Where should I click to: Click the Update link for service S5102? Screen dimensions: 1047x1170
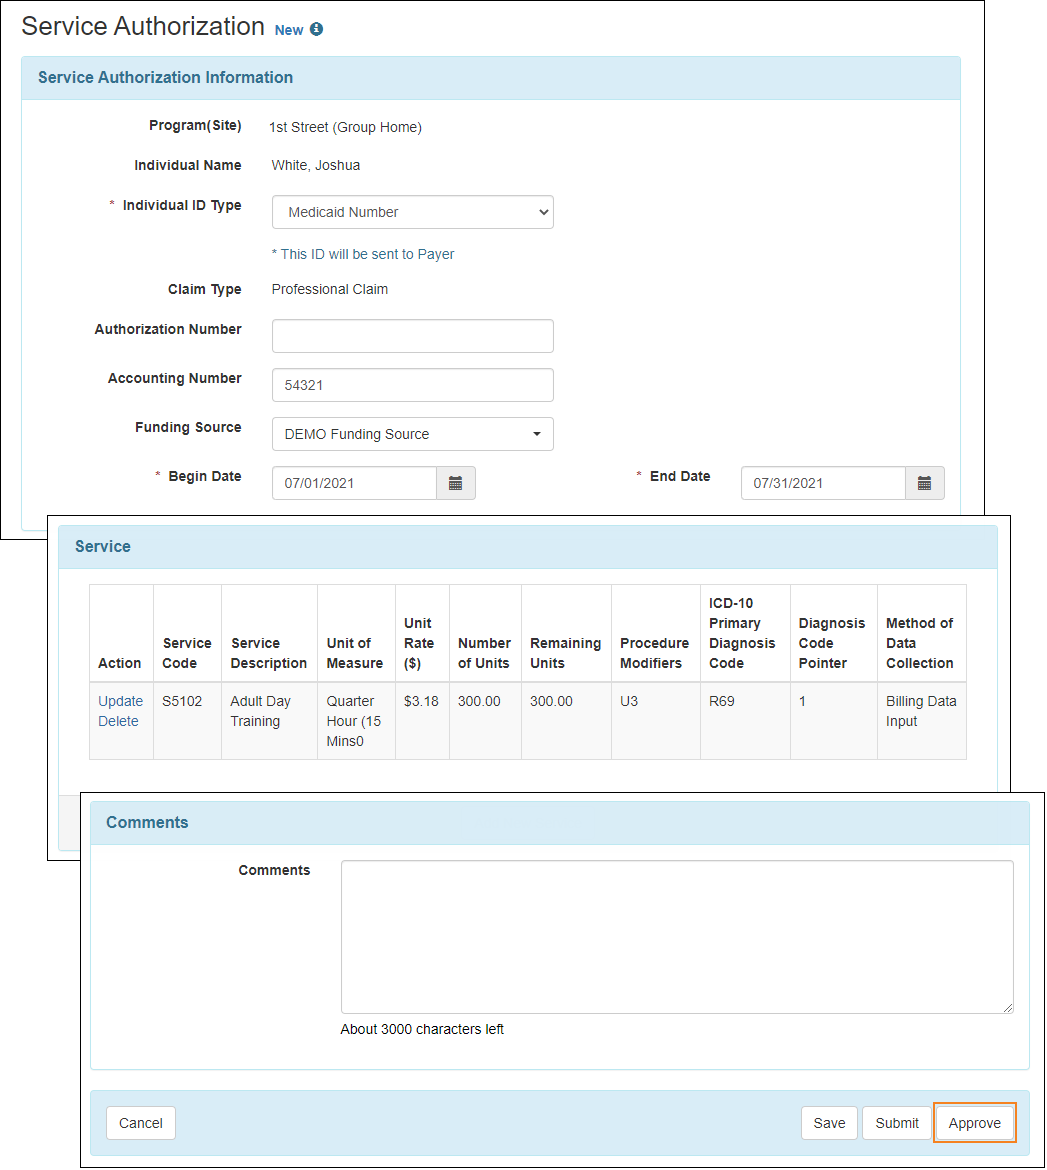(120, 701)
